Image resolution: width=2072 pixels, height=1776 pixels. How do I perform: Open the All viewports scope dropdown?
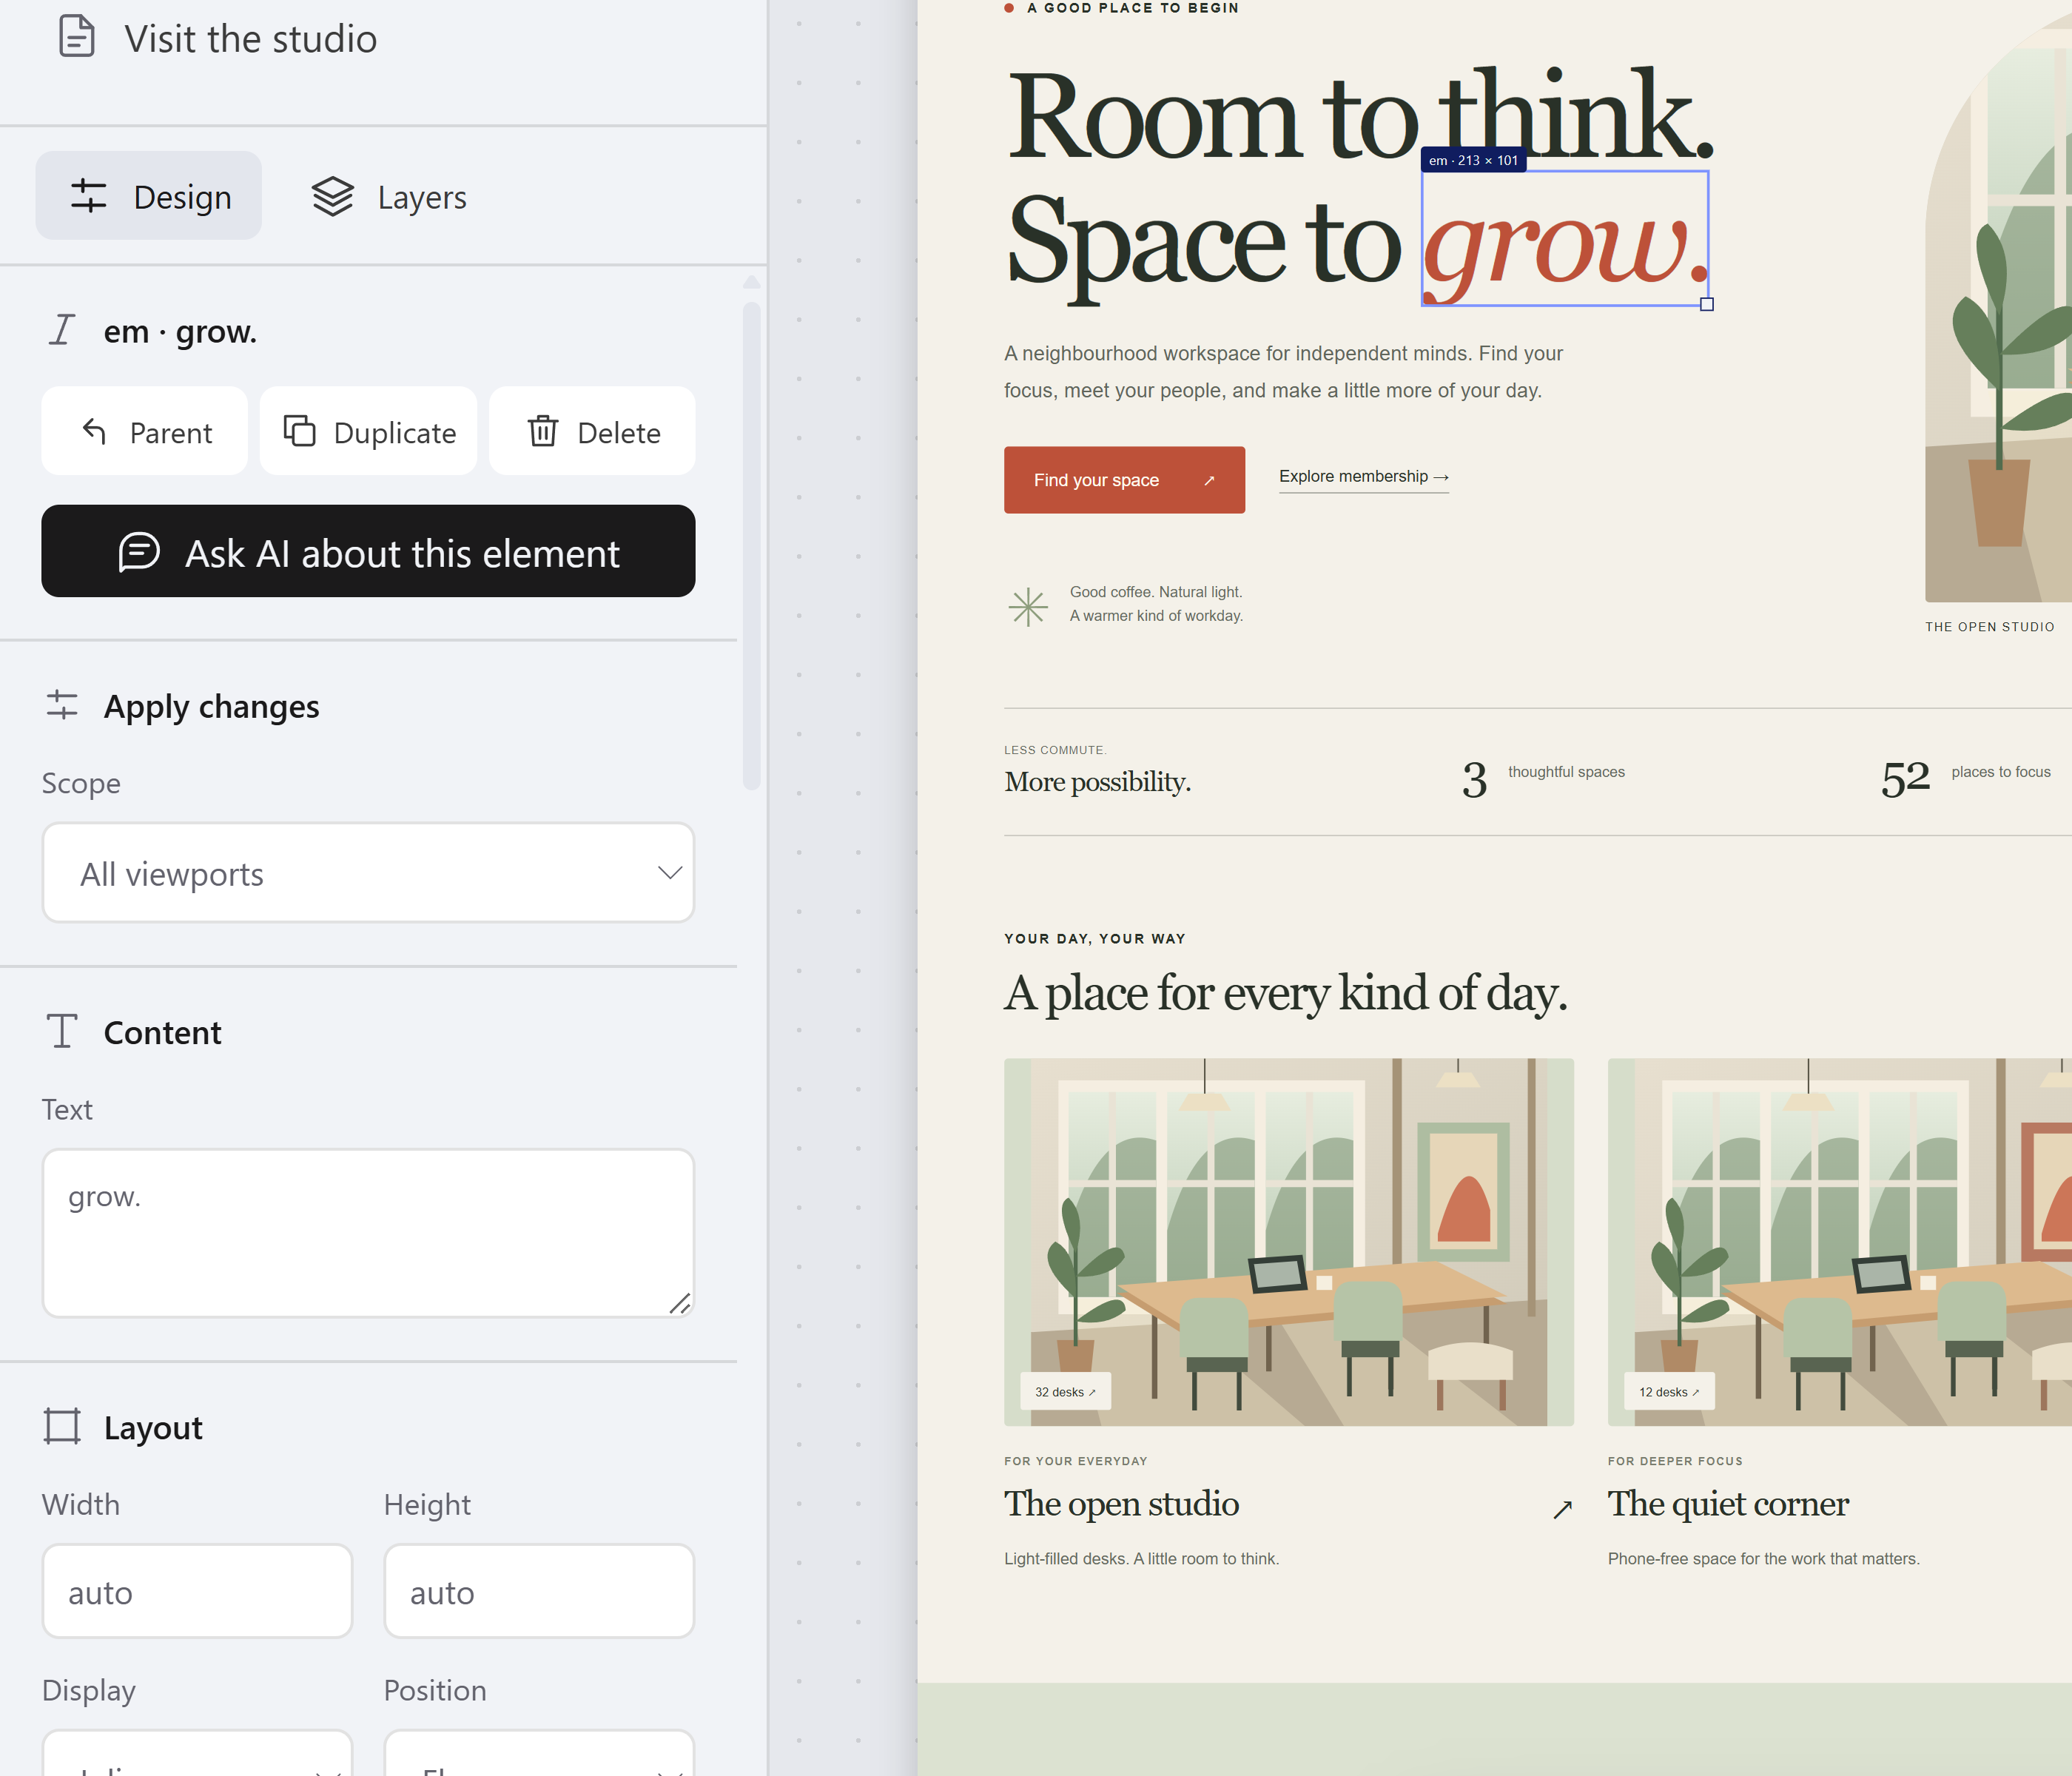(368, 873)
